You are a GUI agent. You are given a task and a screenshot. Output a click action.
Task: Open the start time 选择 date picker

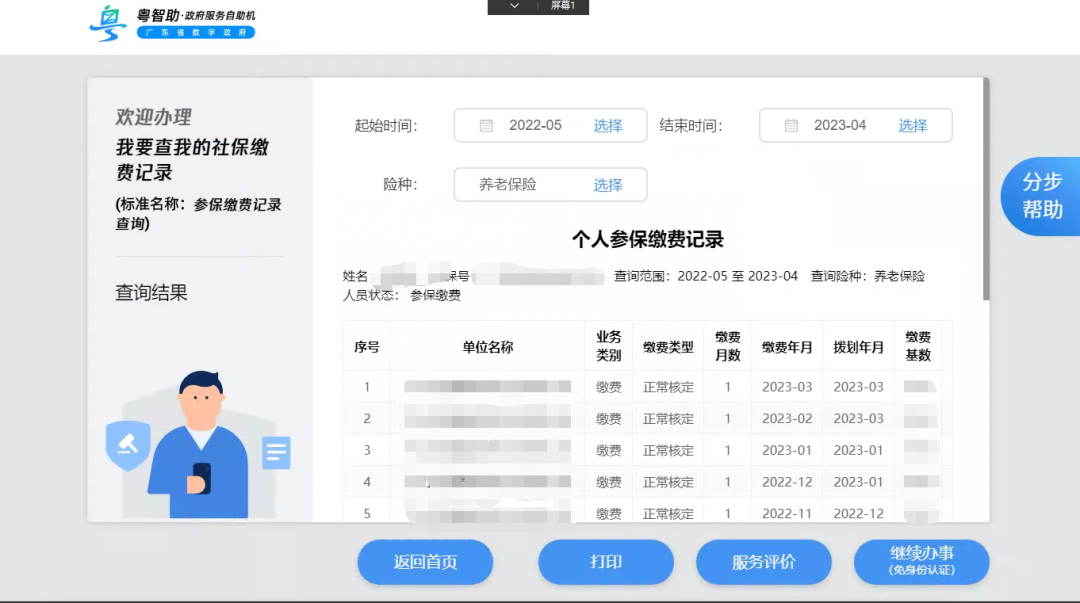point(608,125)
